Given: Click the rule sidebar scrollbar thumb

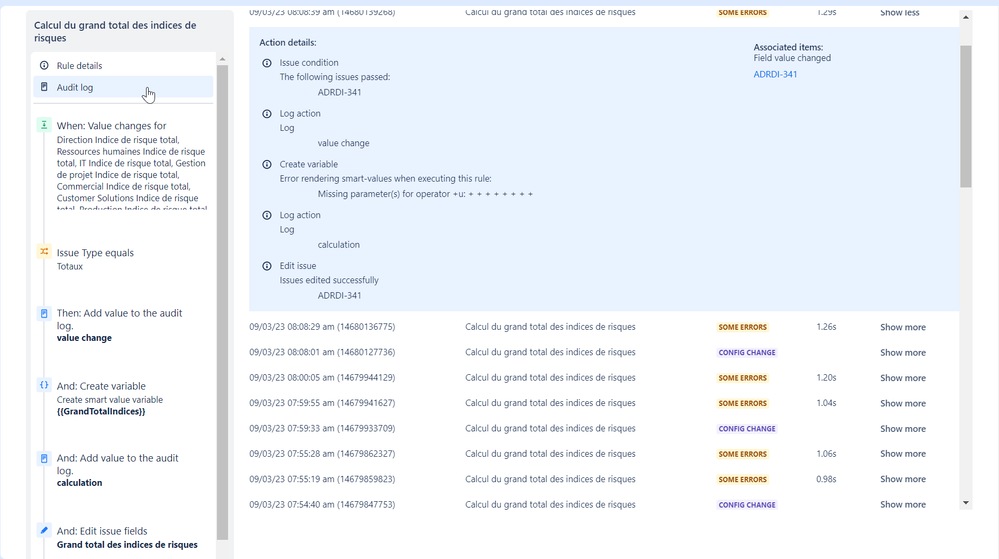Looking at the screenshot, I should (x=222, y=303).
